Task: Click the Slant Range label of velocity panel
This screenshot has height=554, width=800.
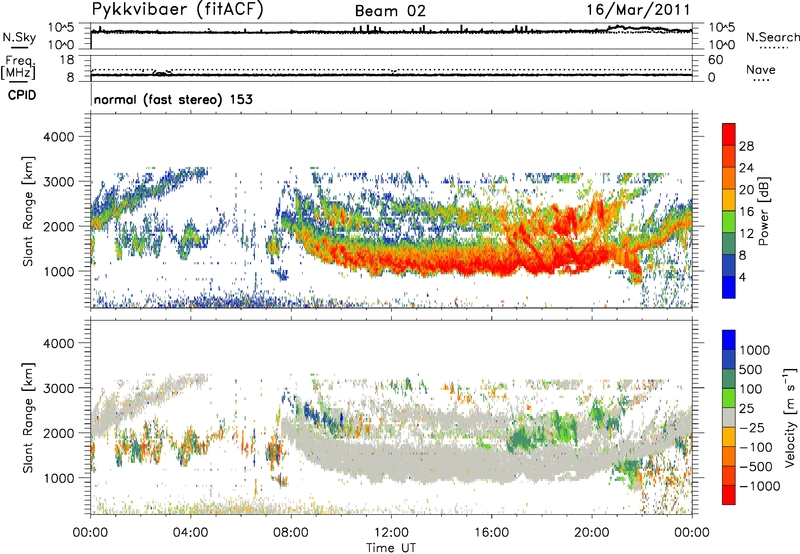Action: coord(29,417)
